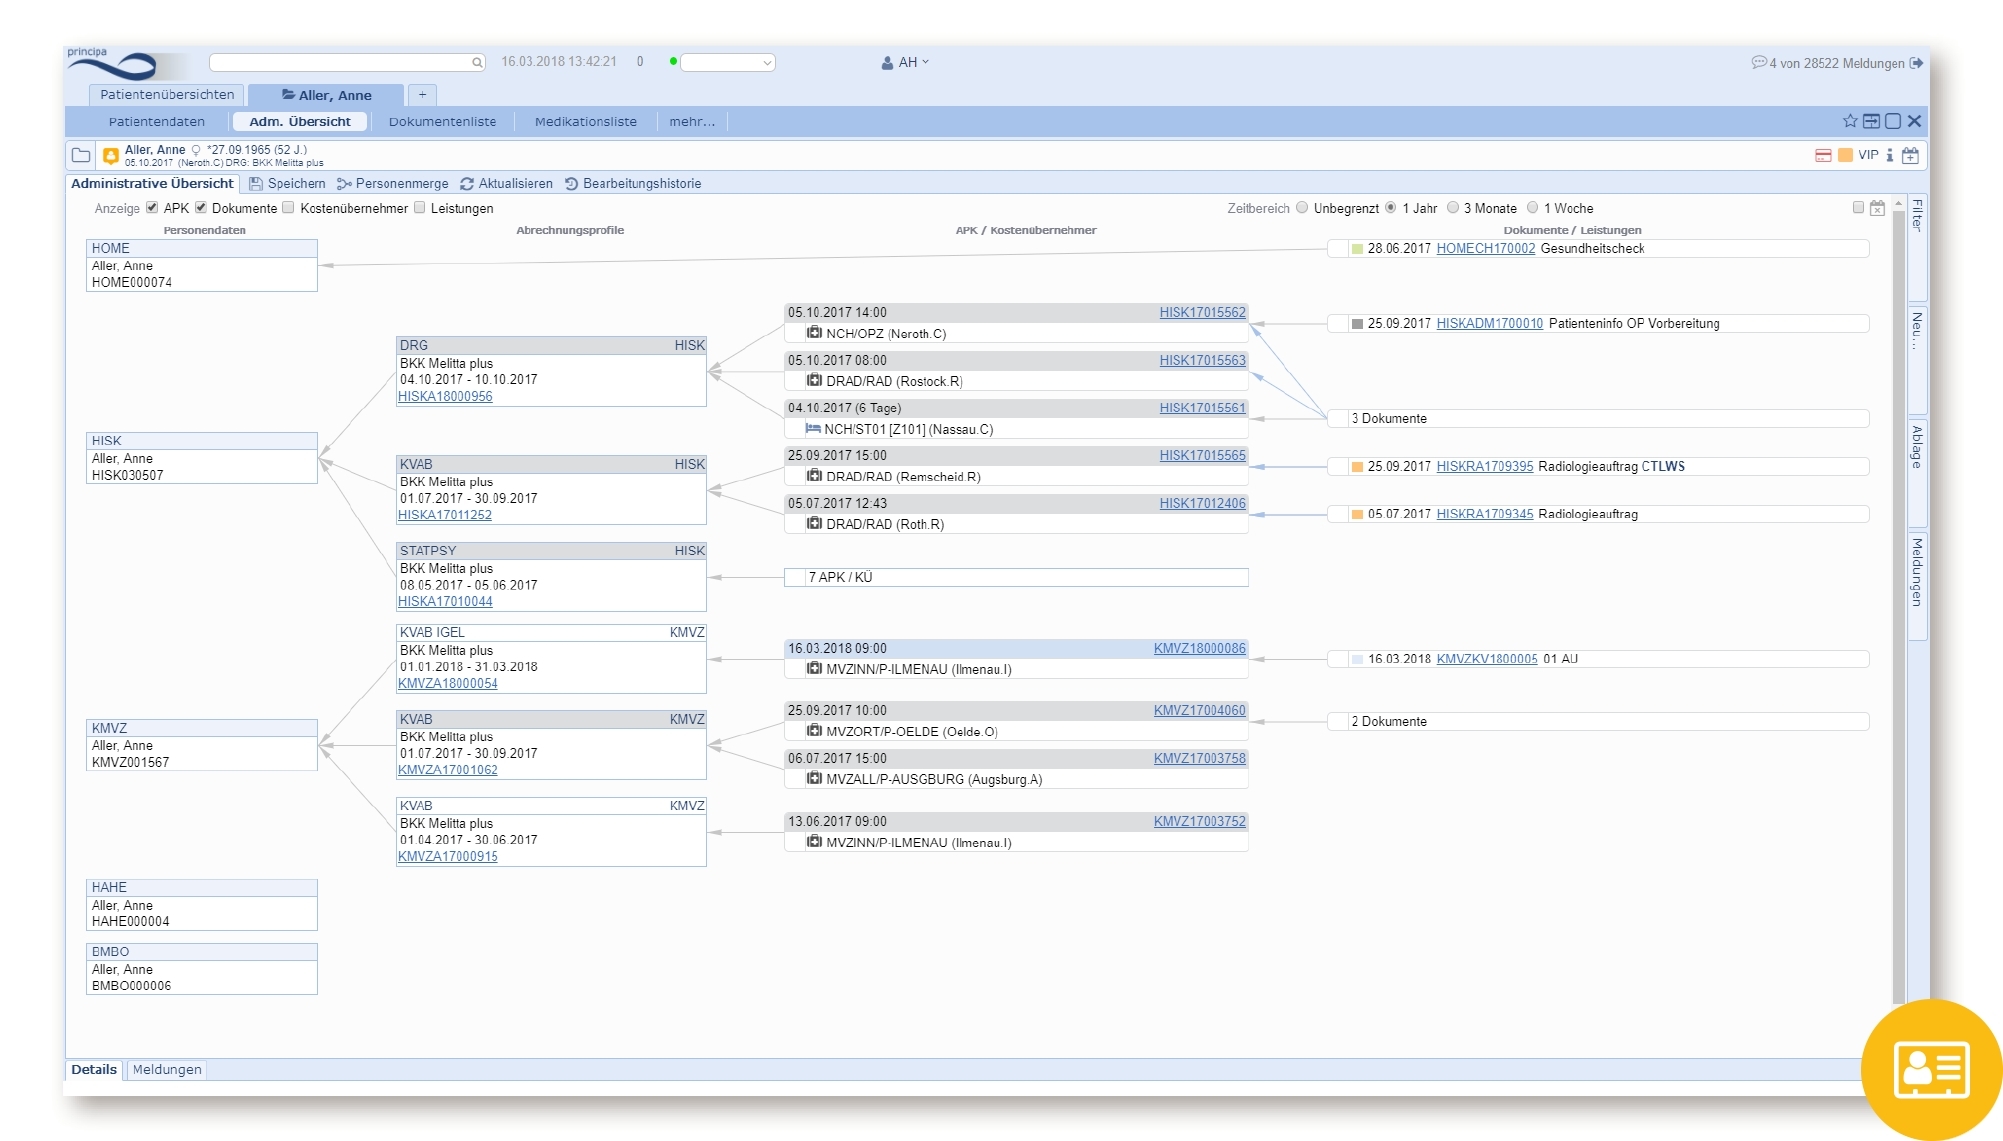Open the AH user dropdown menu
This screenshot has height=1141, width=2003.
[x=906, y=62]
